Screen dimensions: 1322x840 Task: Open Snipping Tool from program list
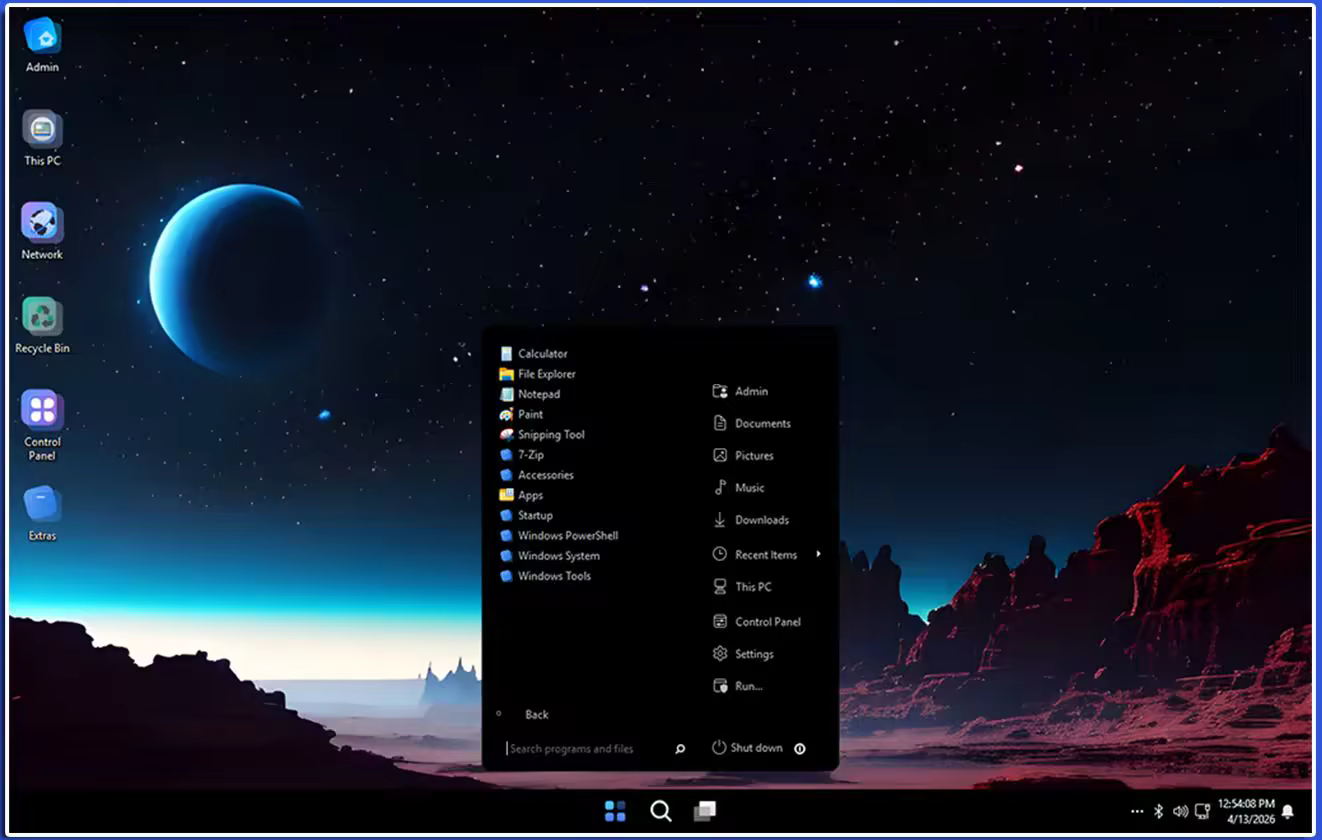point(550,435)
